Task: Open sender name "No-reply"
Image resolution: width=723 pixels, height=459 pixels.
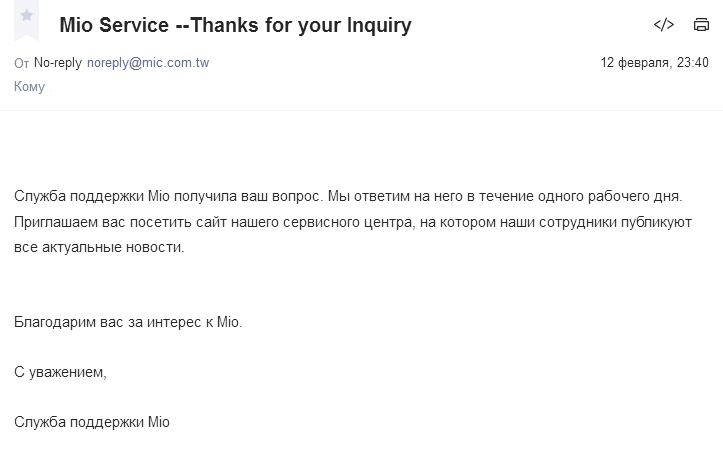Action: [58, 63]
